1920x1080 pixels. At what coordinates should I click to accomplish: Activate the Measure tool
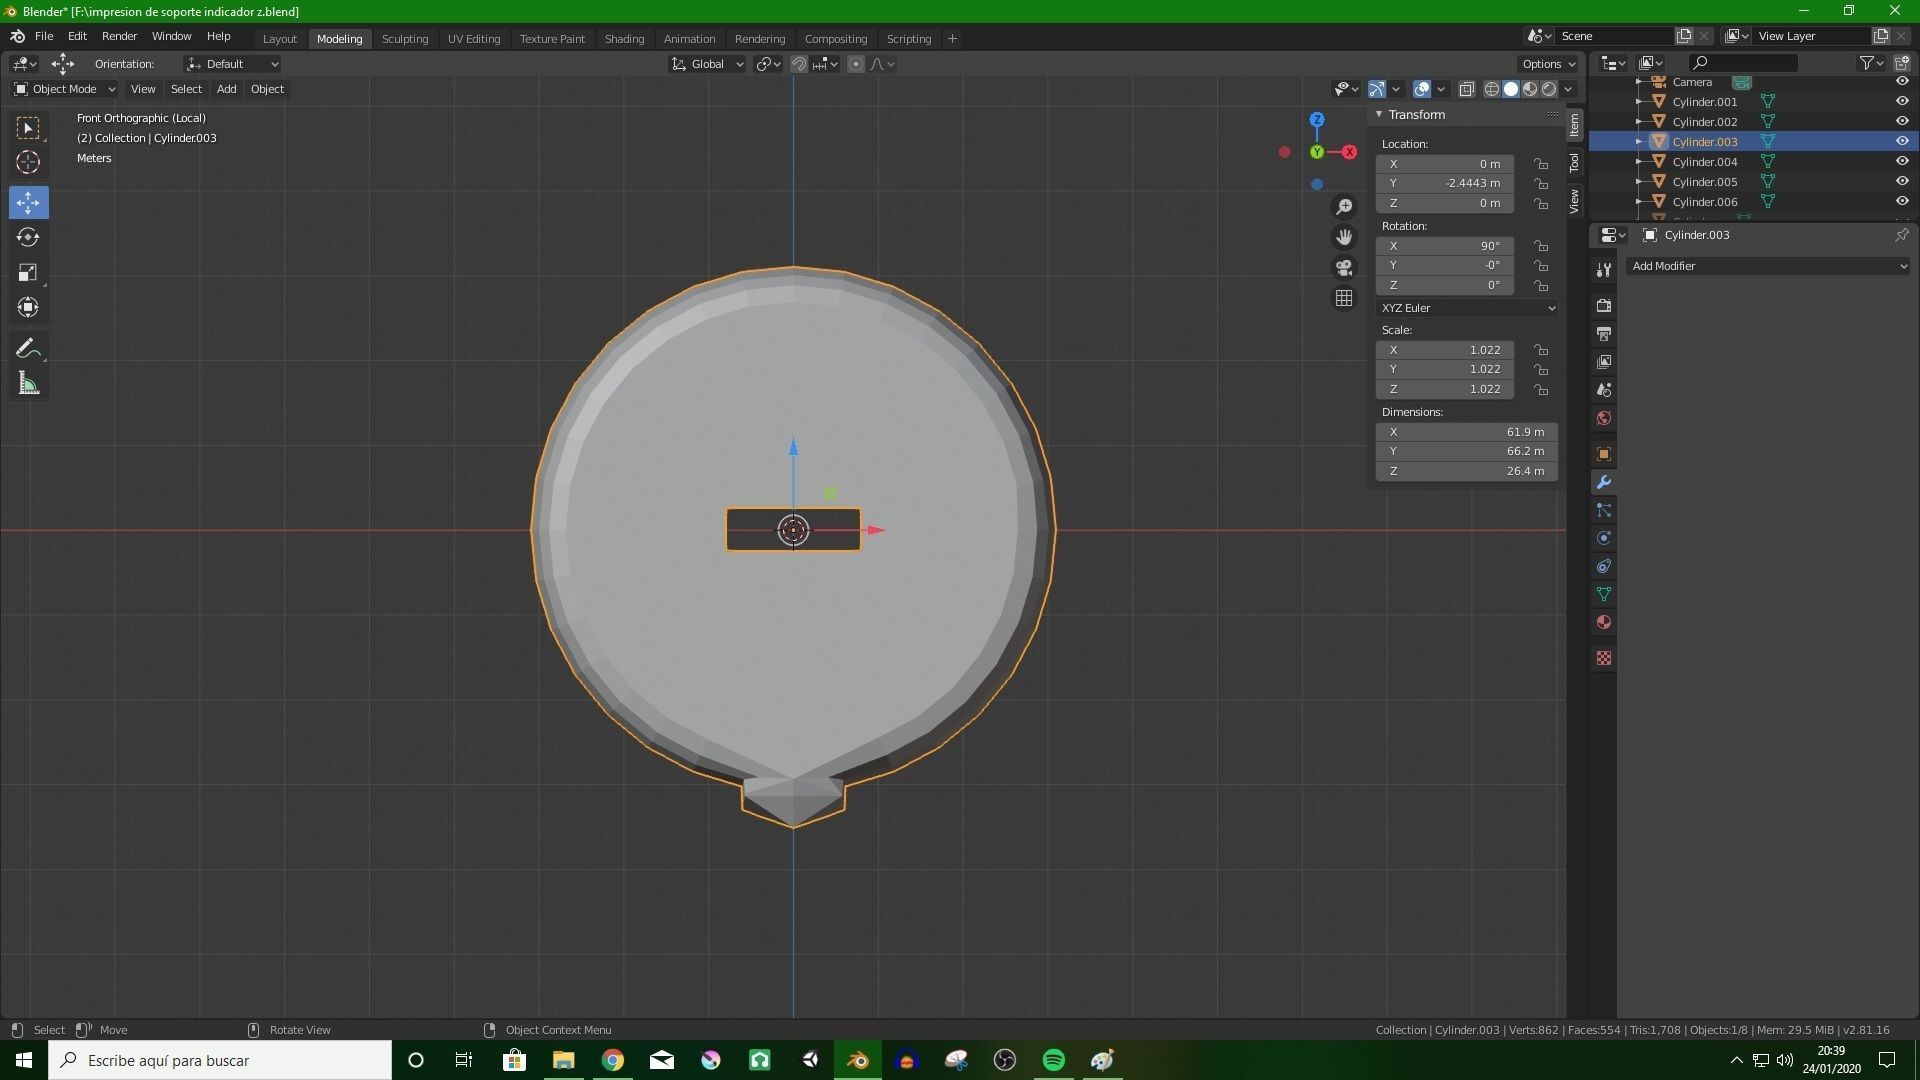coord(28,384)
